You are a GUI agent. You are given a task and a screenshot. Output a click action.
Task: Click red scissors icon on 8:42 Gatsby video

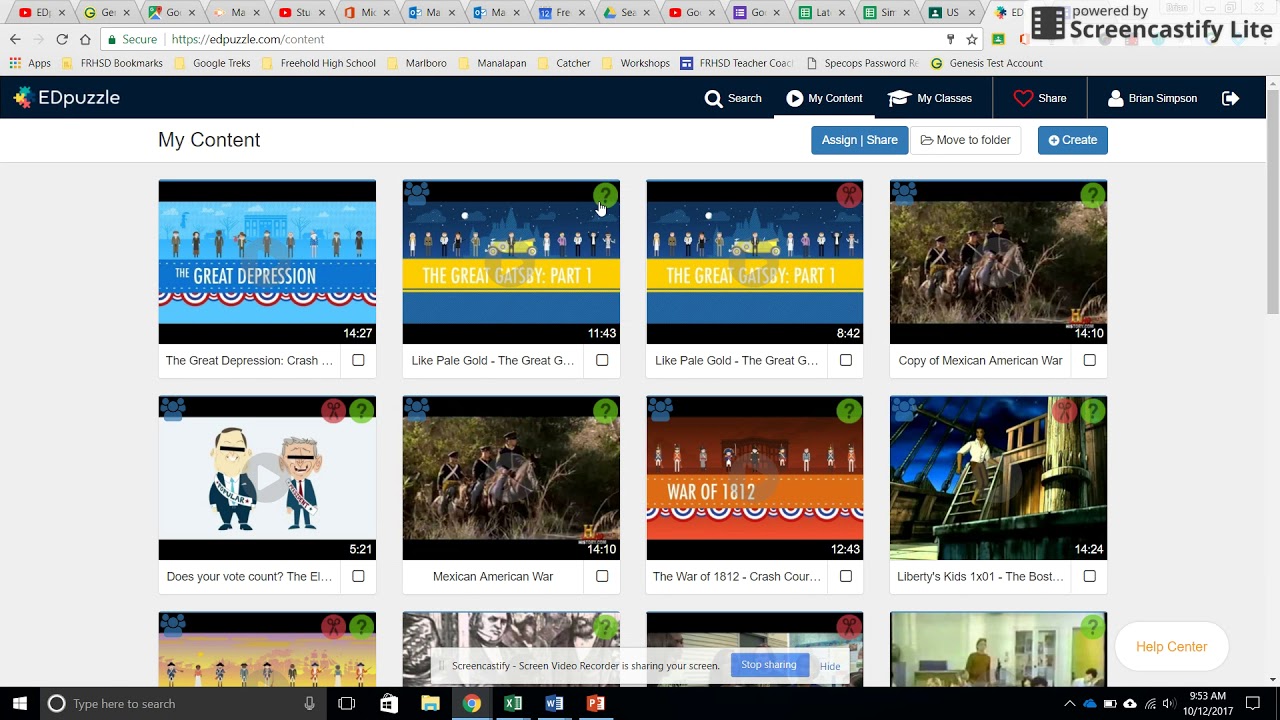pyautogui.click(x=849, y=195)
